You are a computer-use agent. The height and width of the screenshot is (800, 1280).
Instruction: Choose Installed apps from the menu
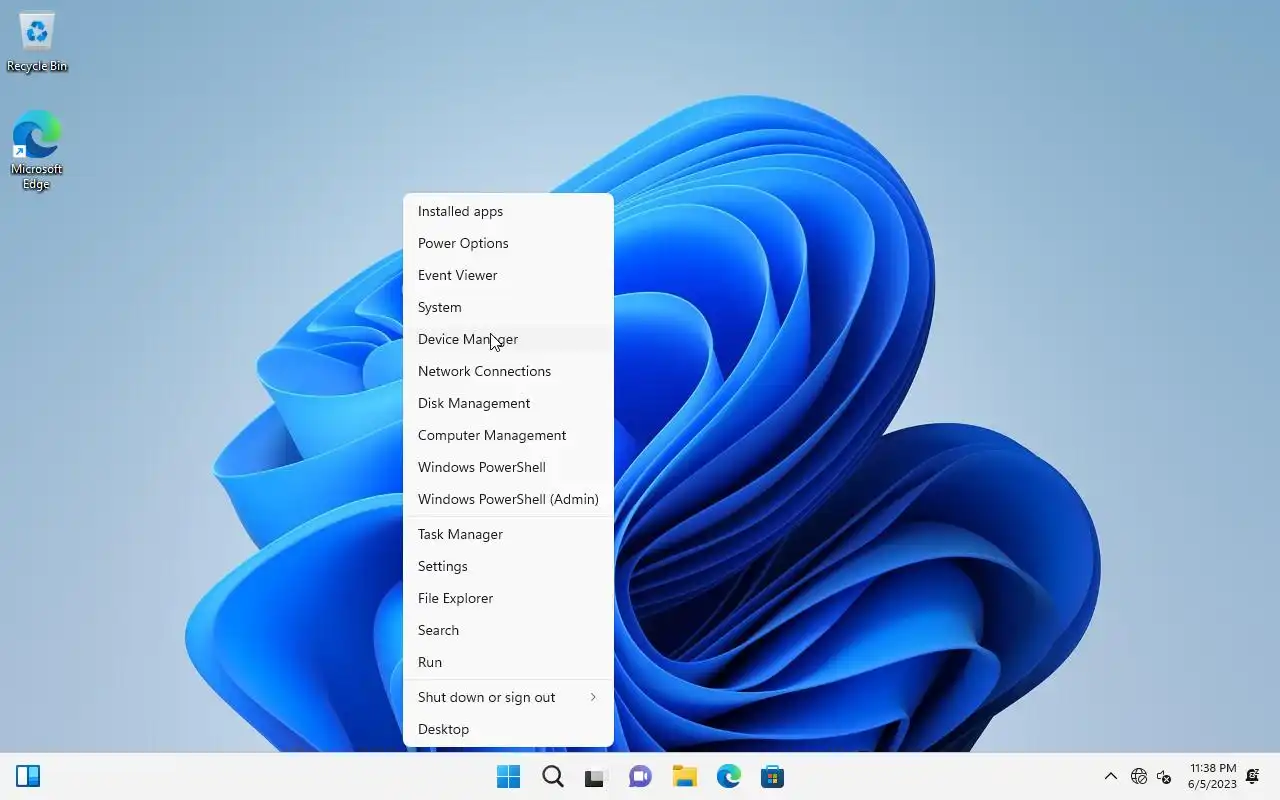pyautogui.click(x=508, y=211)
